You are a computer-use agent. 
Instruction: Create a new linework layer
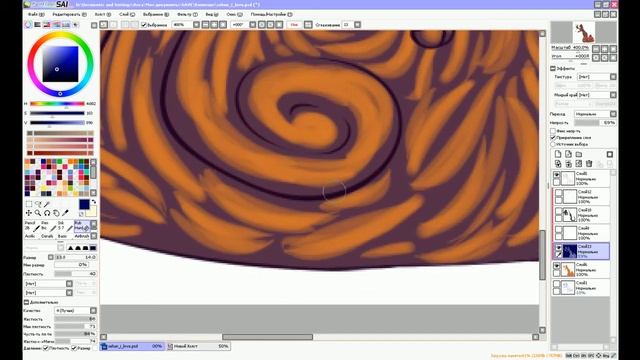tap(568, 154)
